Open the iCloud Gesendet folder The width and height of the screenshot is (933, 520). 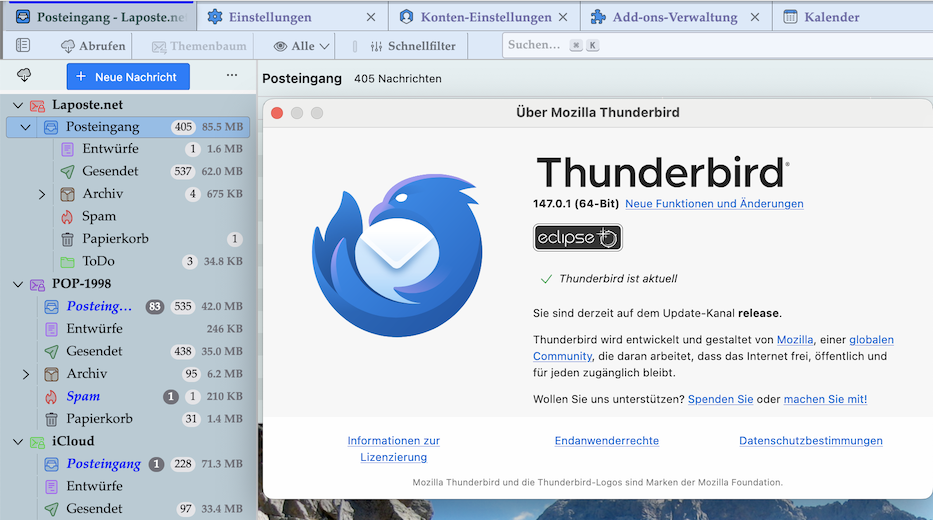click(x=94, y=509)
